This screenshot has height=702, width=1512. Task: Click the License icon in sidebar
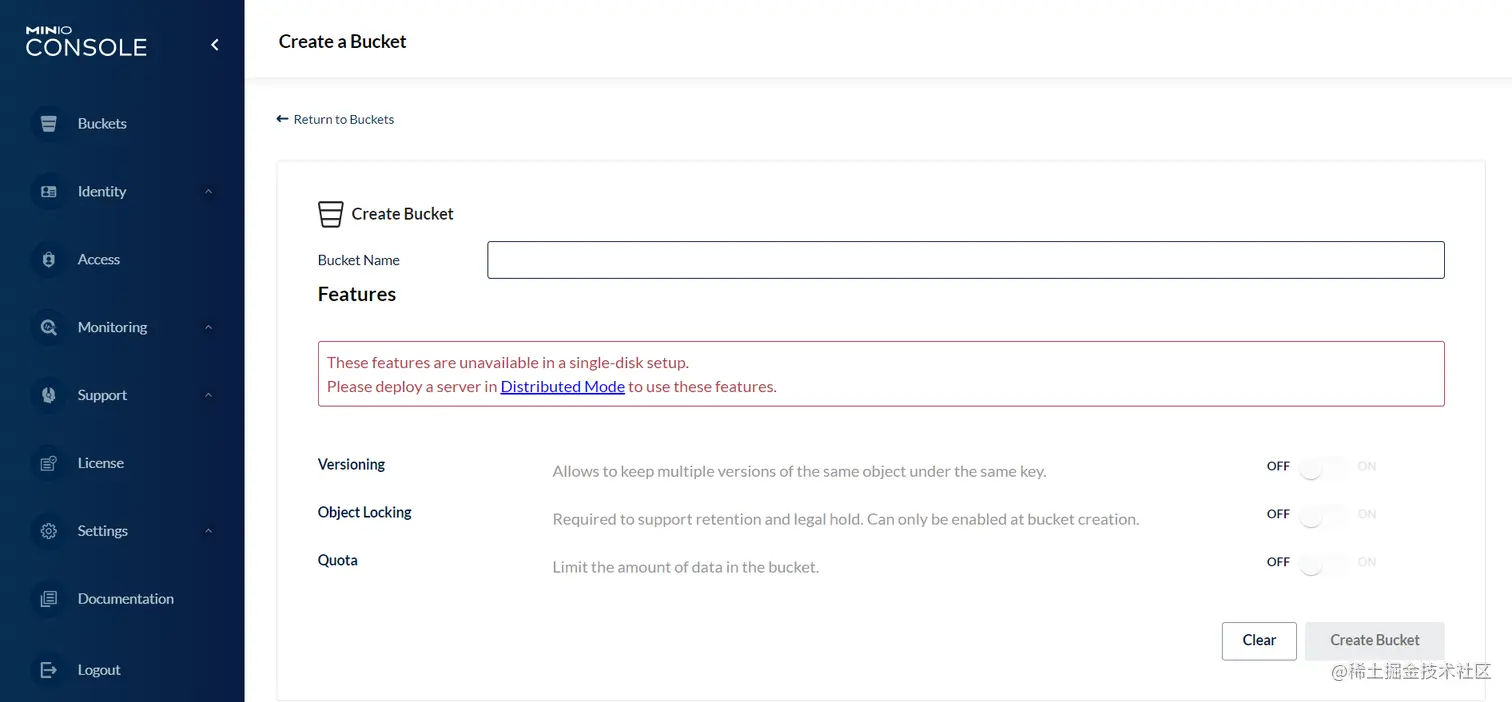[48, 464]
